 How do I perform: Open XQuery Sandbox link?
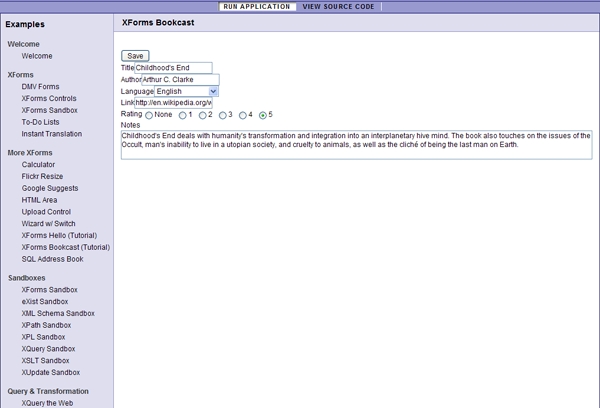point(48,349)
